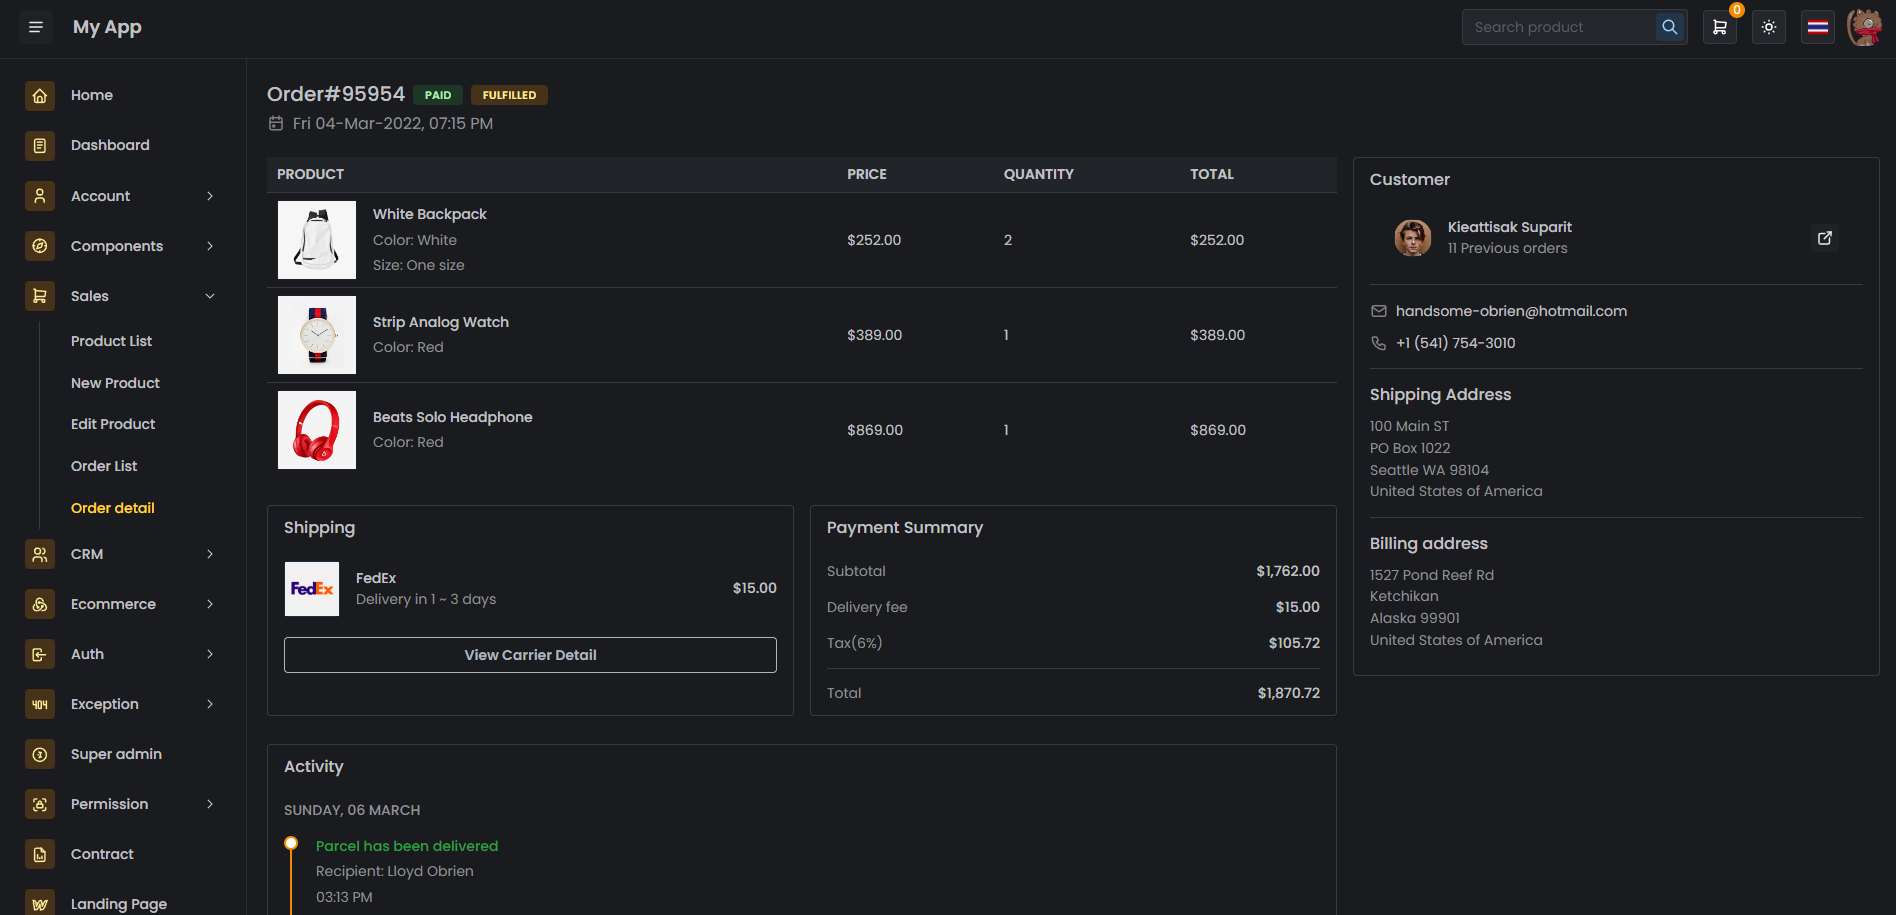Click Parcel has been delivered activity
1896x915 pixels.
point(407,846)
